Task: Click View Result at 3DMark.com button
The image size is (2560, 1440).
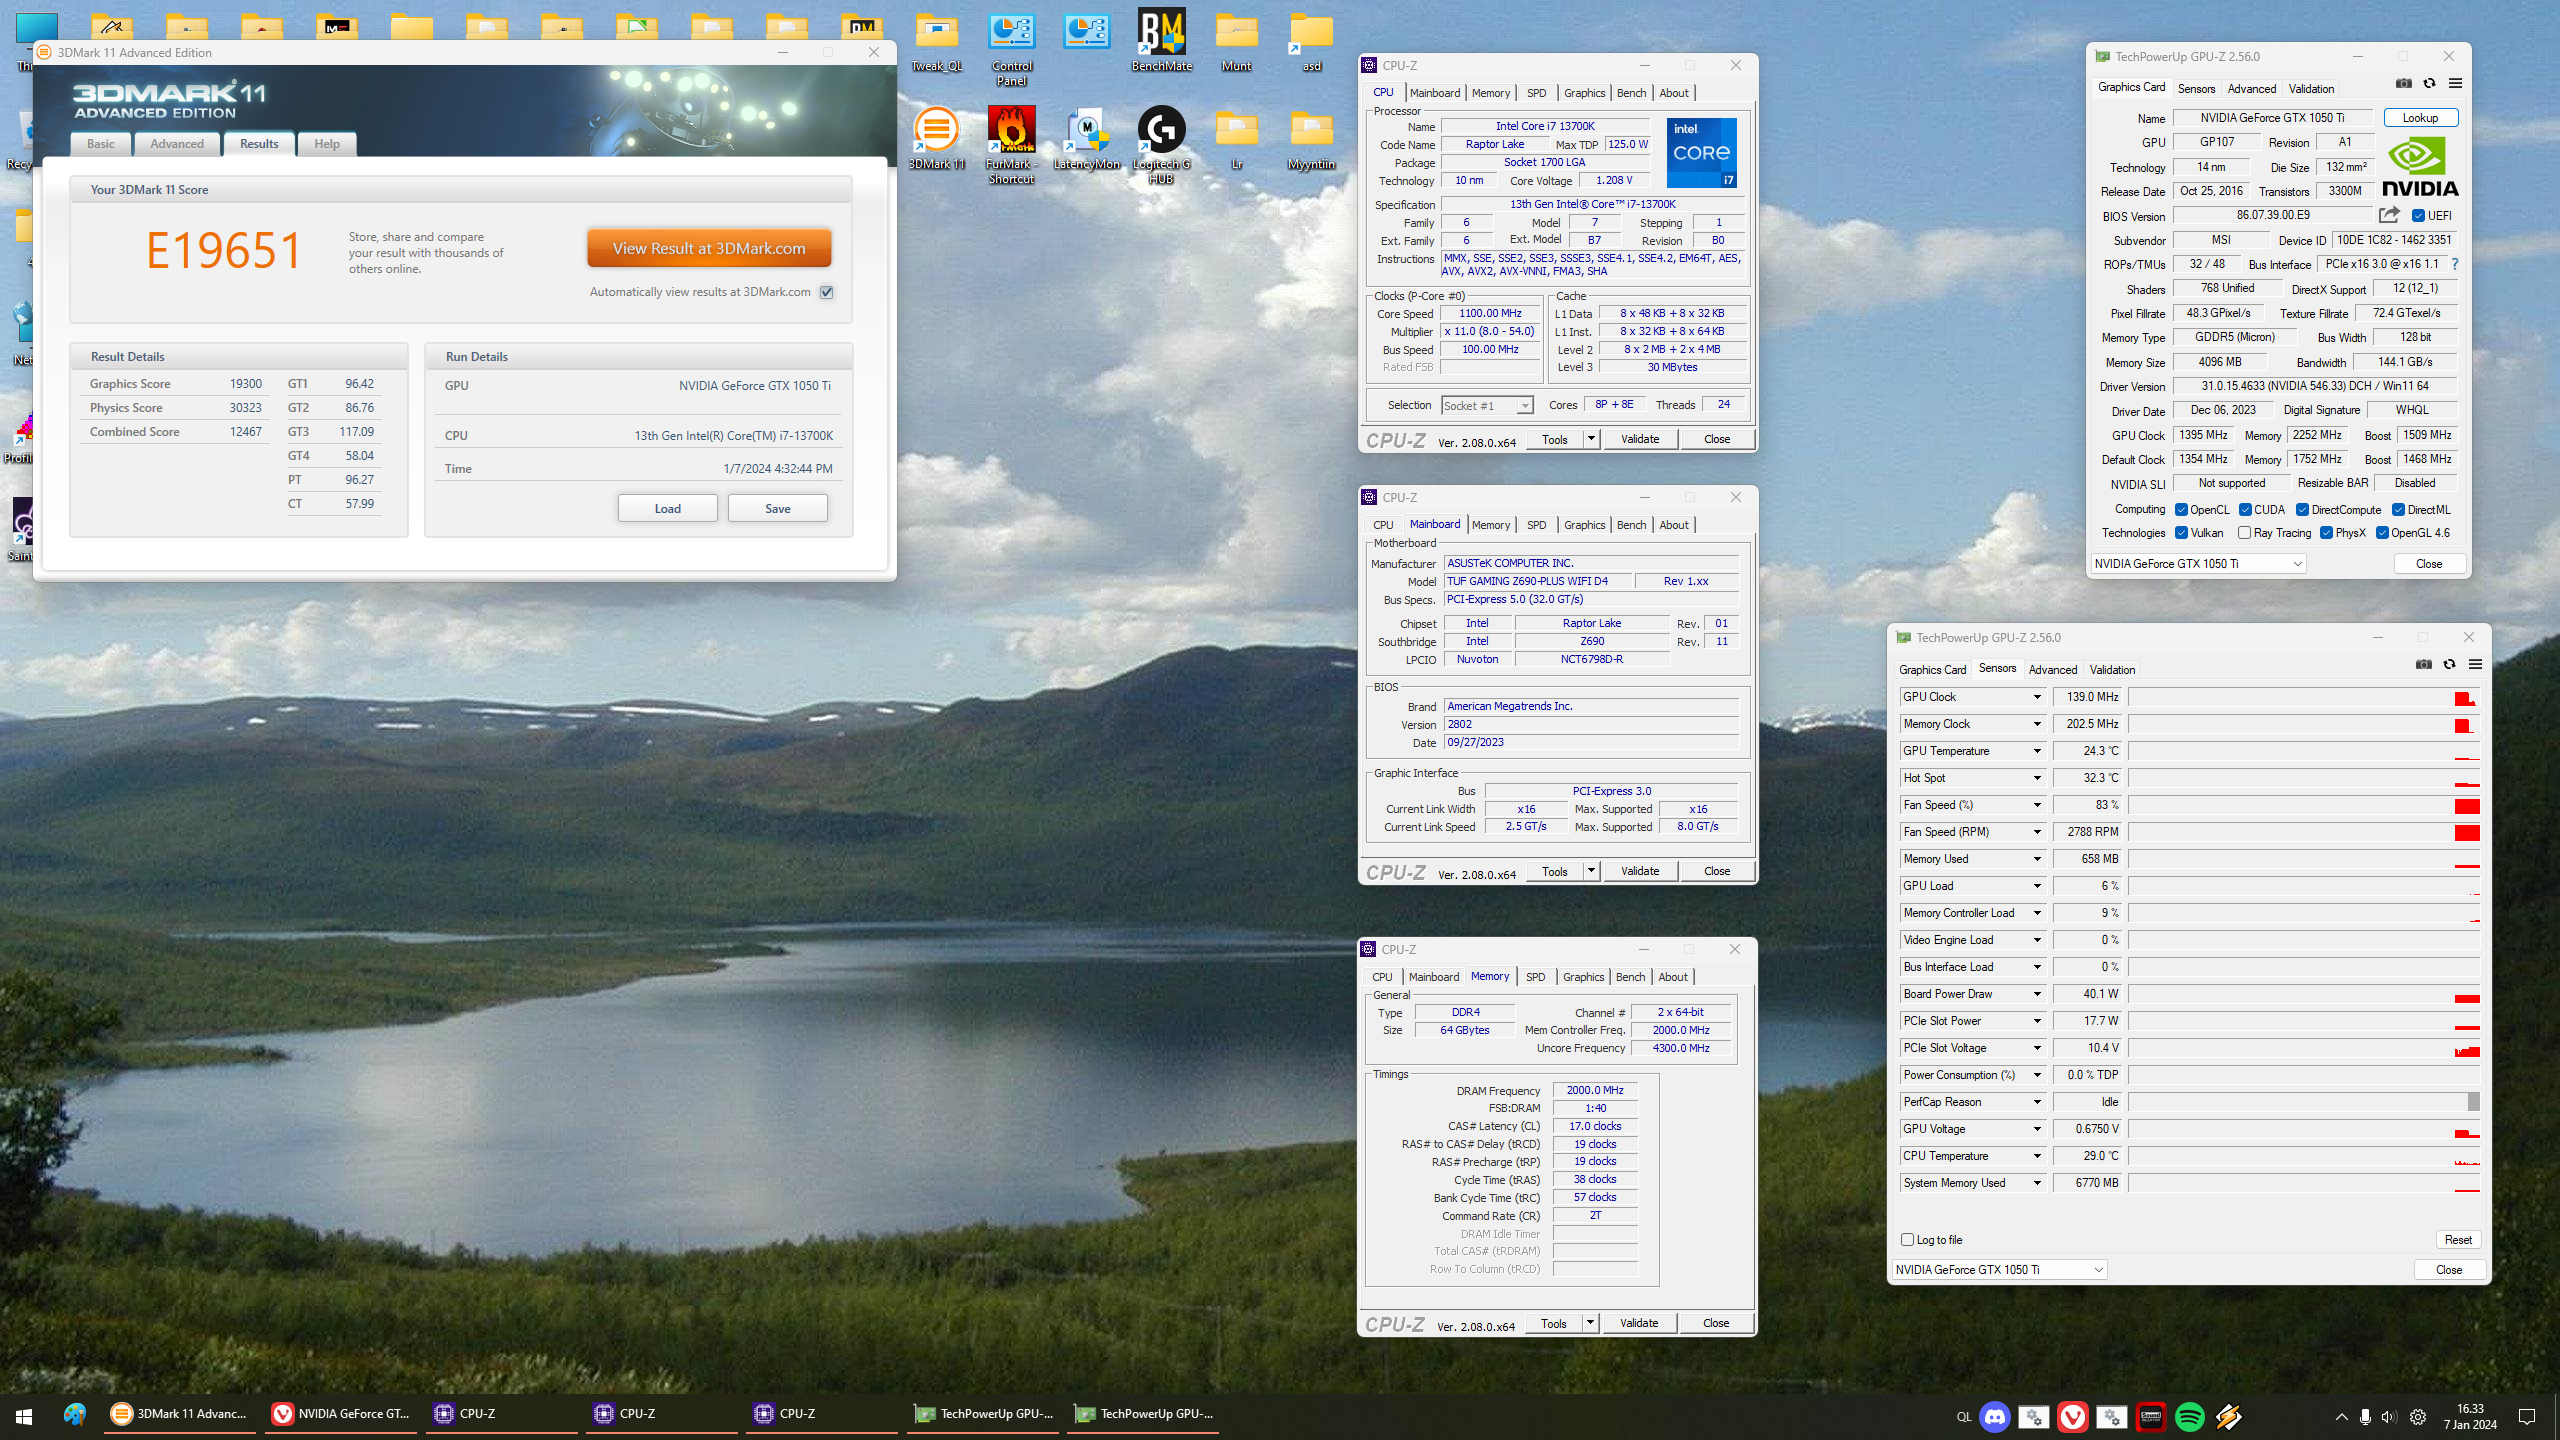Action: tap(709, 248)
